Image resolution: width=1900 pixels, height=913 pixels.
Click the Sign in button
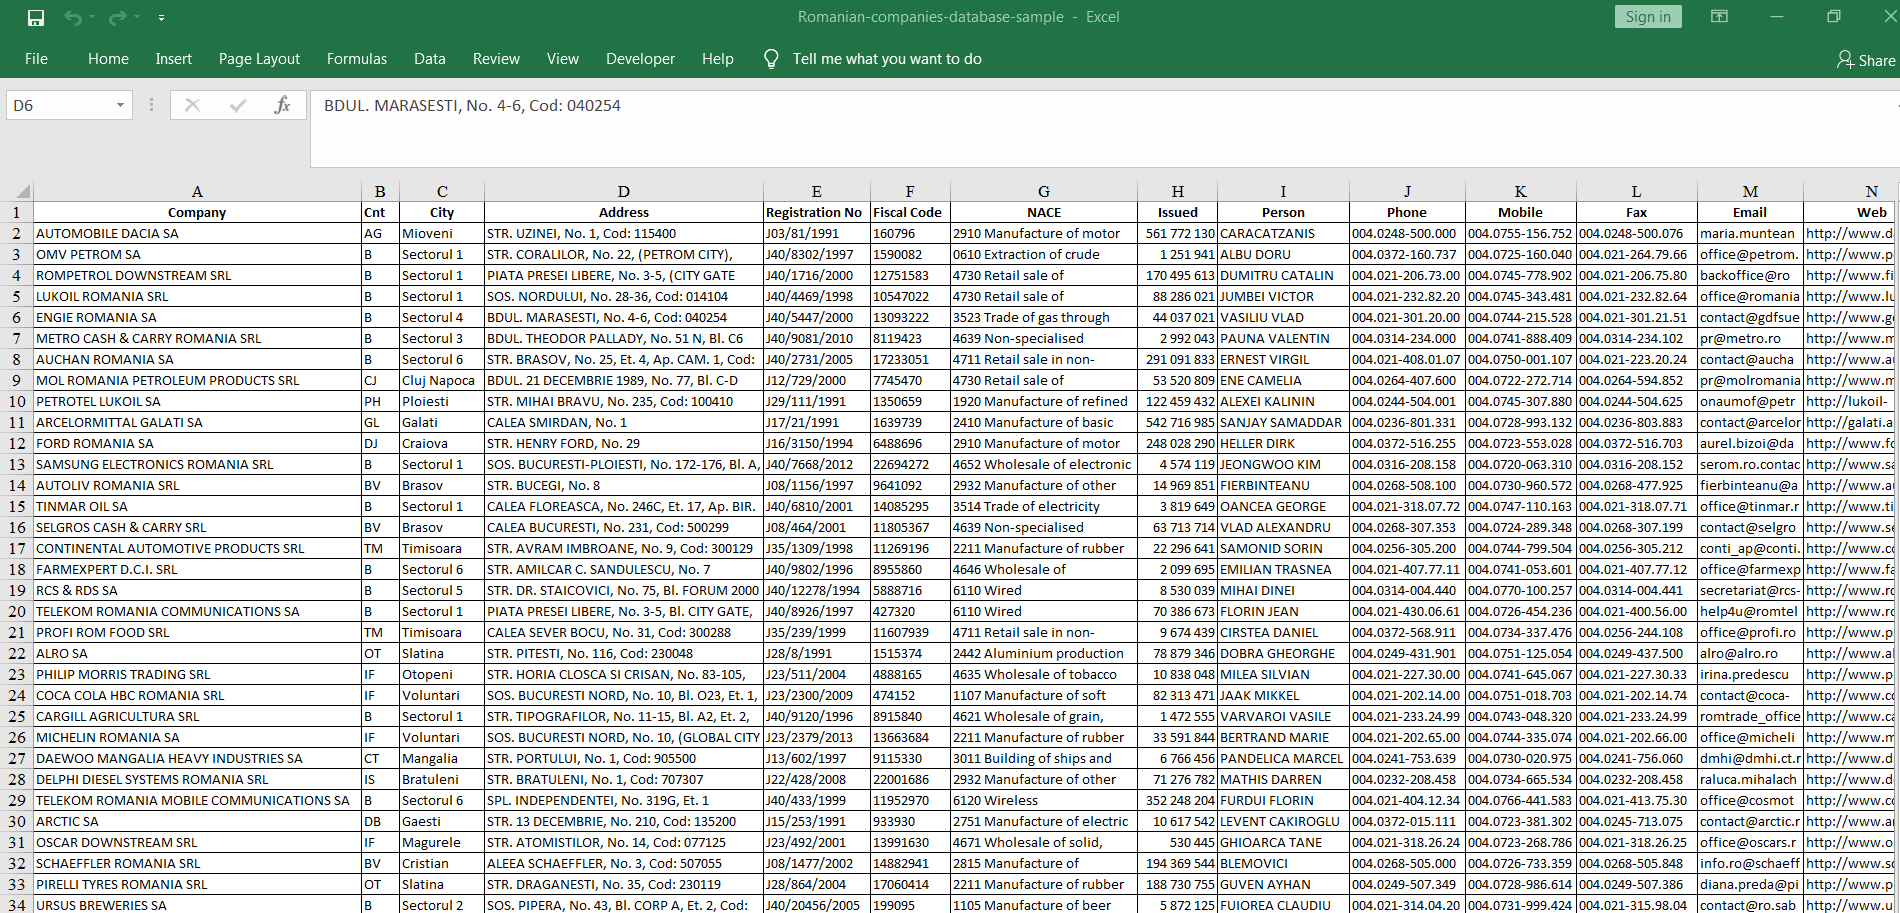[1648, 16]
